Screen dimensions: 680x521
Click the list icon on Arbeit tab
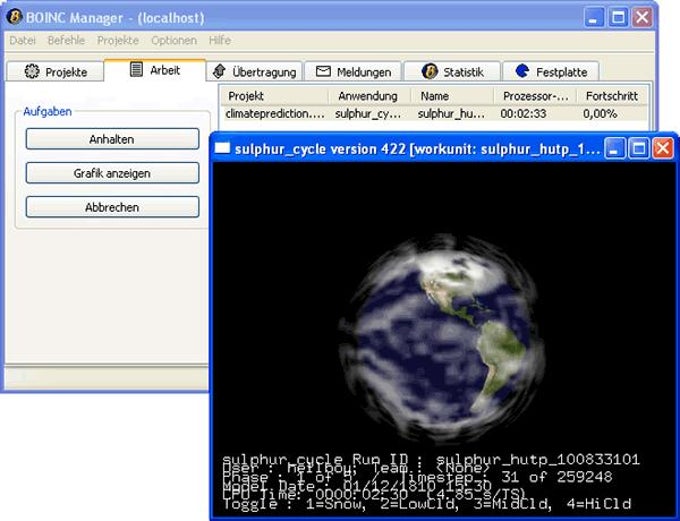coord(137,69)
